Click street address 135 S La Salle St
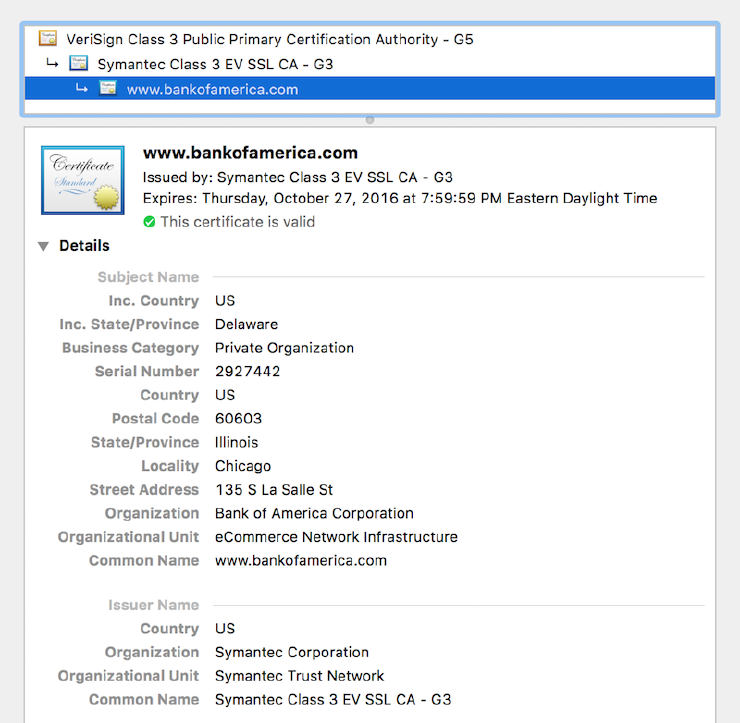 274,490
